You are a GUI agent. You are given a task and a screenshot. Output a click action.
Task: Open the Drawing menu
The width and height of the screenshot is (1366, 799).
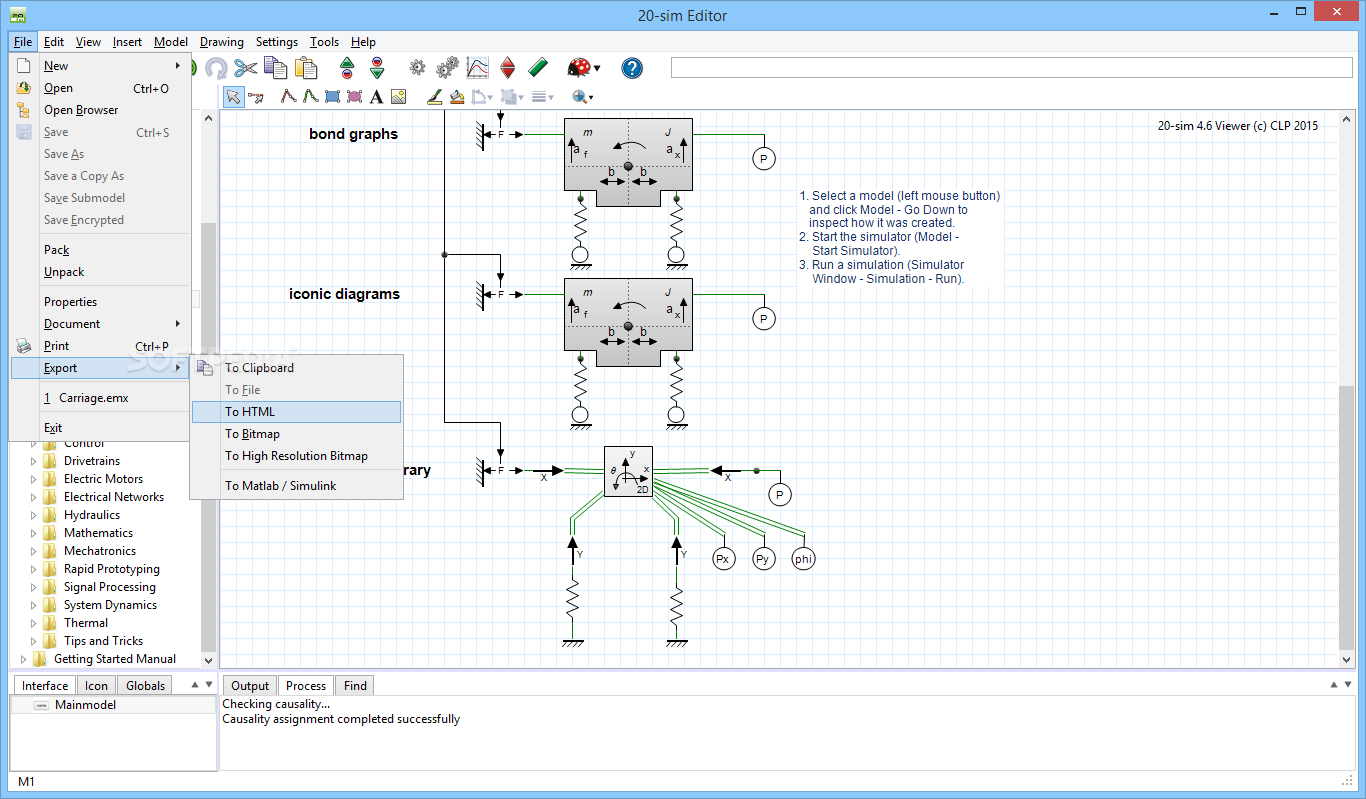pyautogui.click(x=222, y=42)
